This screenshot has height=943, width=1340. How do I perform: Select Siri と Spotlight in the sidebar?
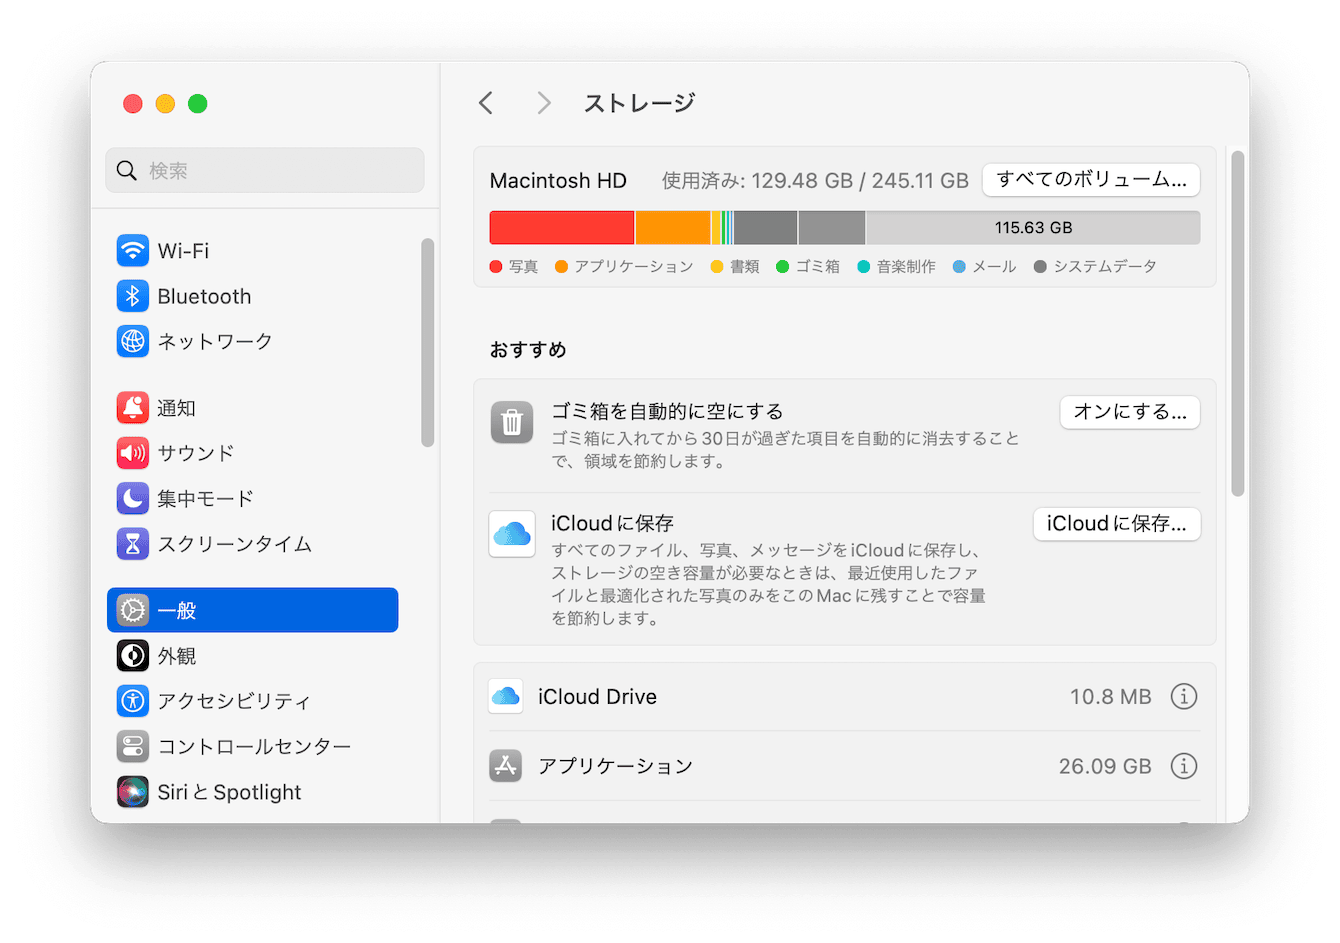[252, 792]
